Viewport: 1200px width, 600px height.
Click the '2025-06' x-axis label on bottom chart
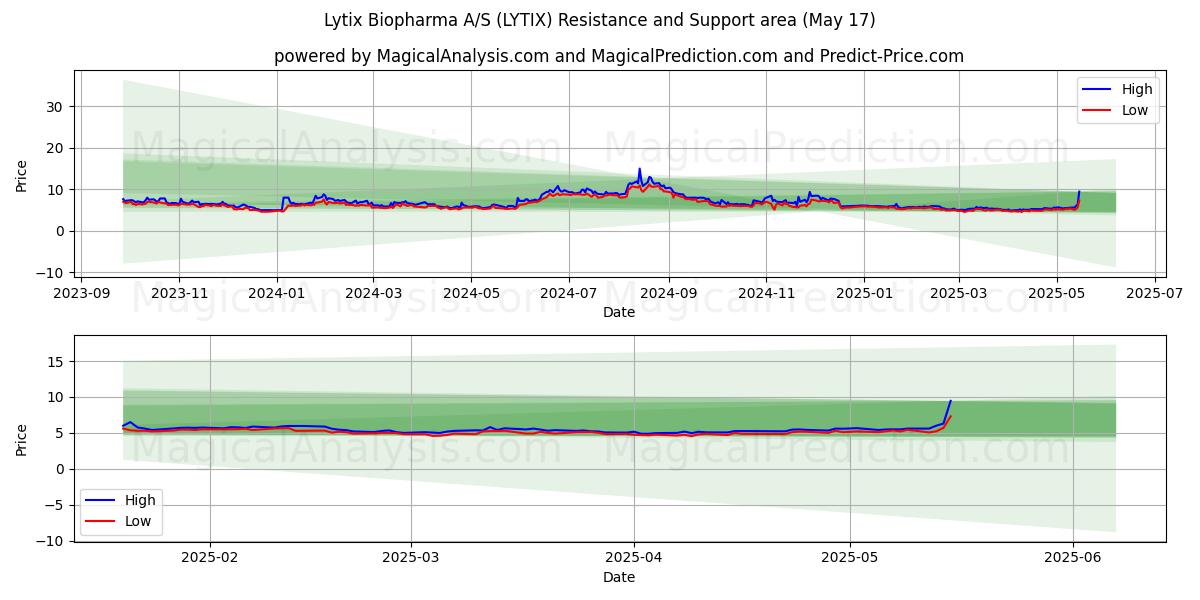(1073, 560)
